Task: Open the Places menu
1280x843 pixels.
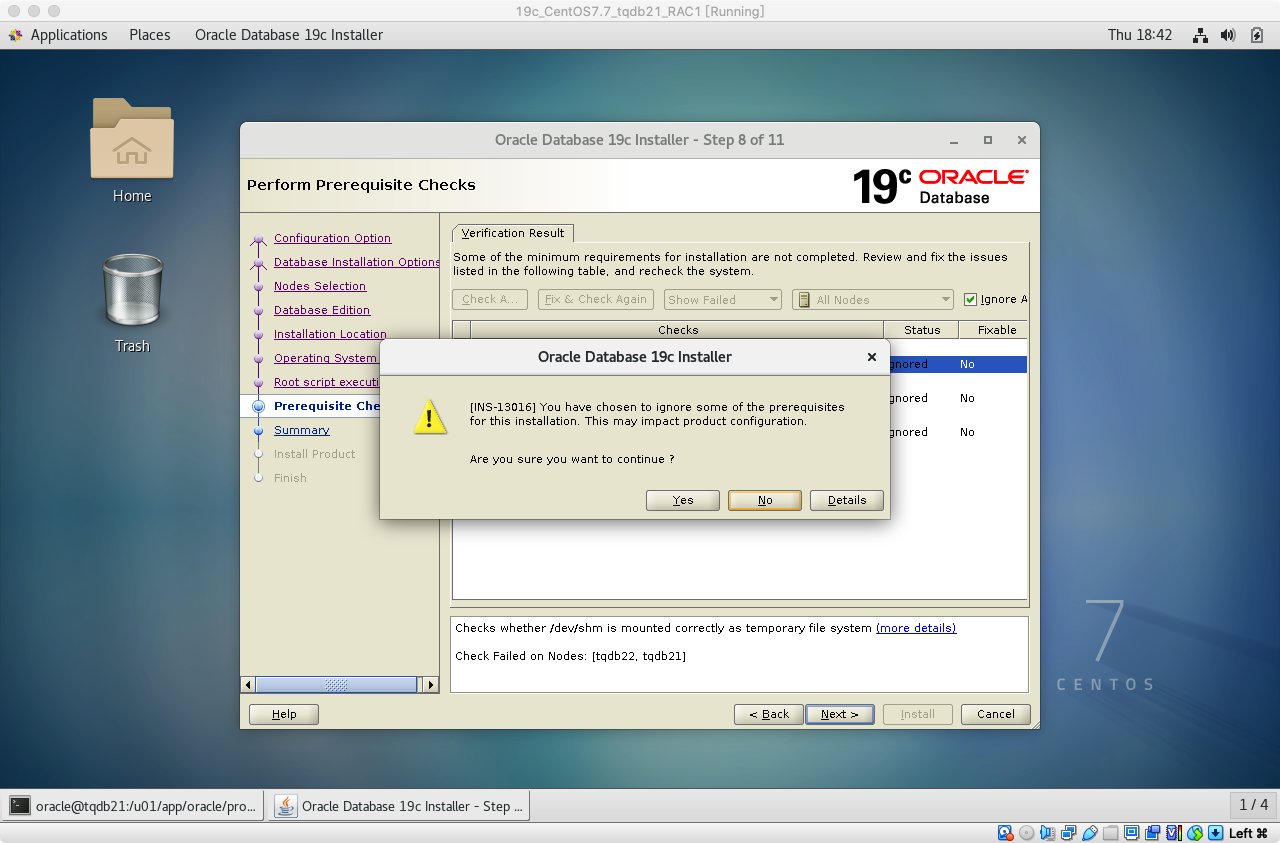Action: (150, 35)
